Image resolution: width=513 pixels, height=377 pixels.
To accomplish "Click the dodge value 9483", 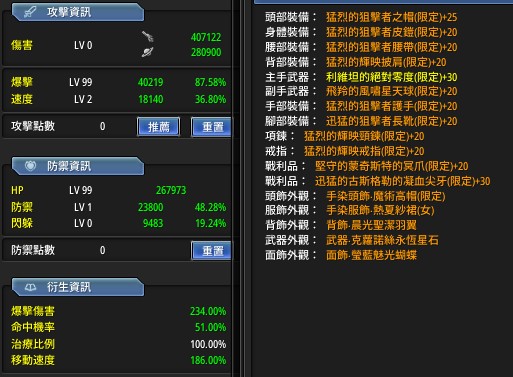I will pyautogui.click(x=153, y=223).
